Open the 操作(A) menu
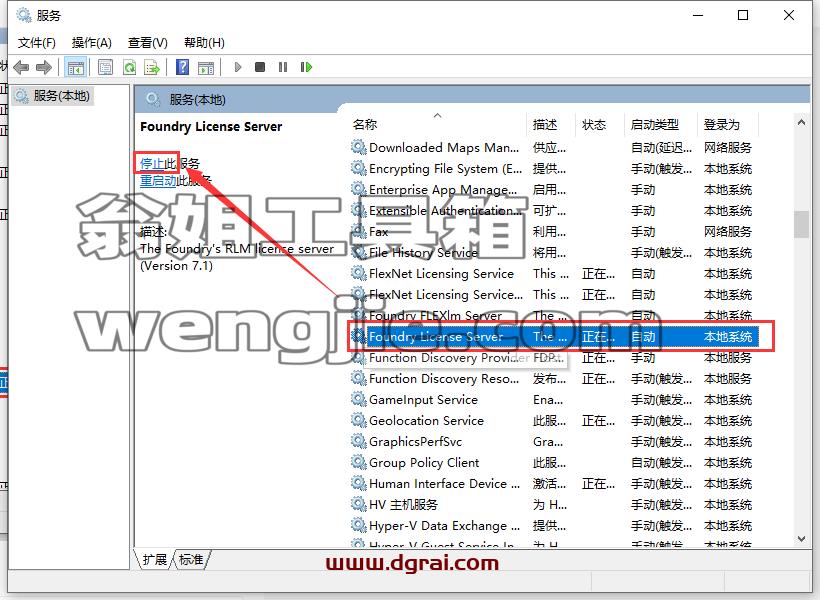 (92, 42)
